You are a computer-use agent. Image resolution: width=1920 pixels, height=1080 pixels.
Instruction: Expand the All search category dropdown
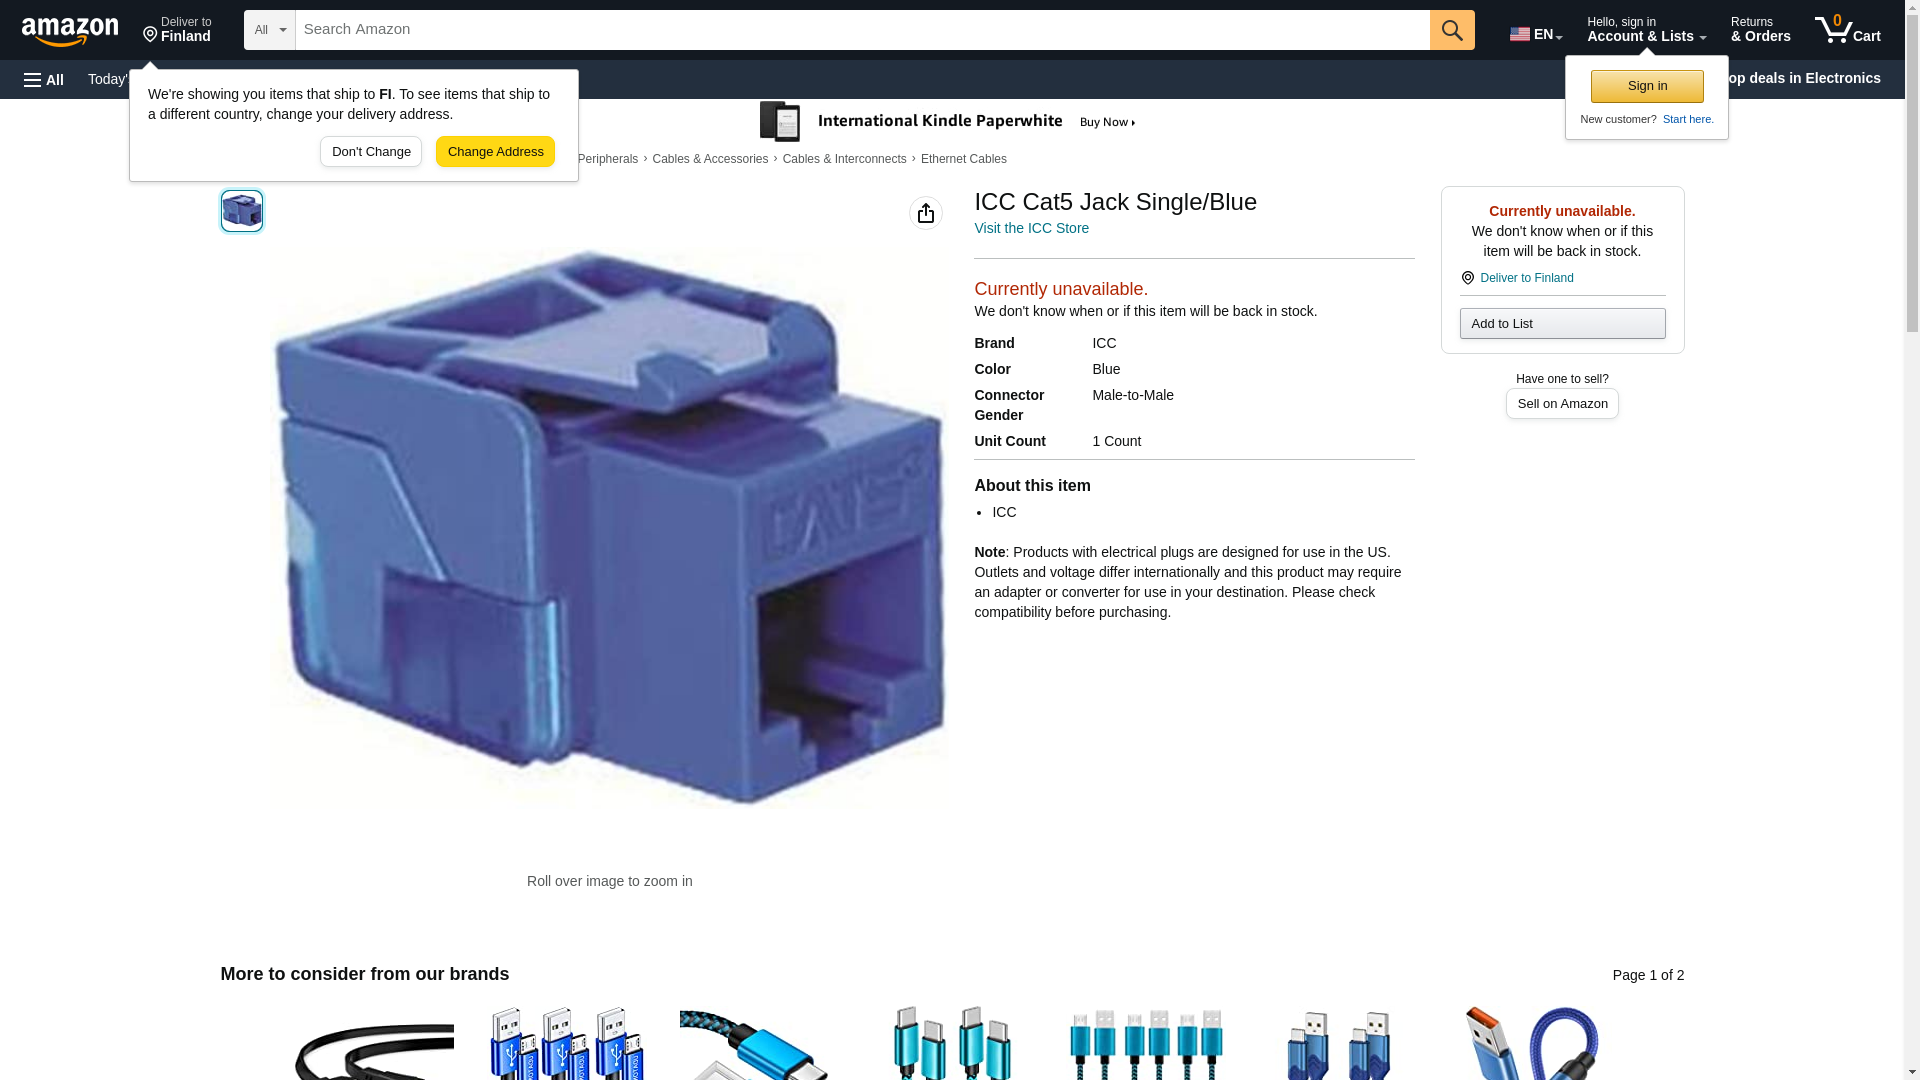[x=270, y=30]
